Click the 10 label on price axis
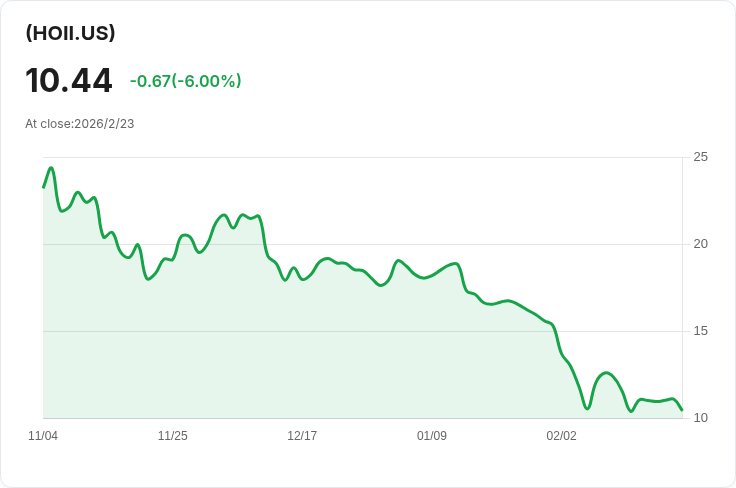The width and height of the screenshot is (736, 488). coord(700,418)
